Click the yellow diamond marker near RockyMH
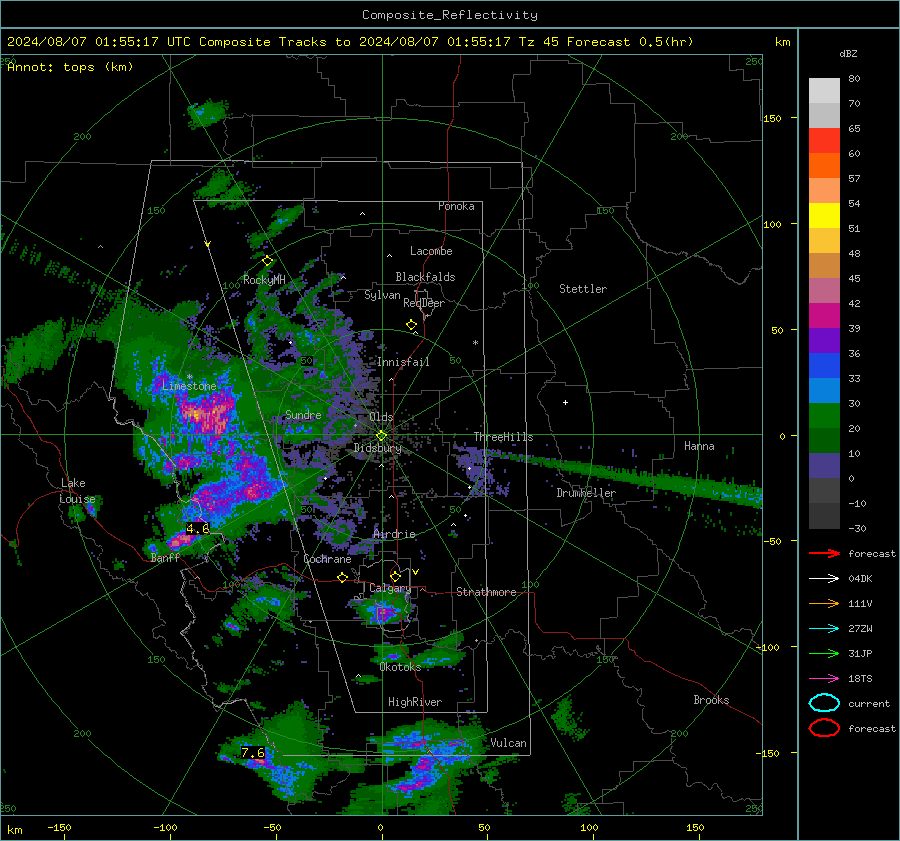Image resolution: width=900 pixels, height=841 pixels. click(x=267, y=261)
